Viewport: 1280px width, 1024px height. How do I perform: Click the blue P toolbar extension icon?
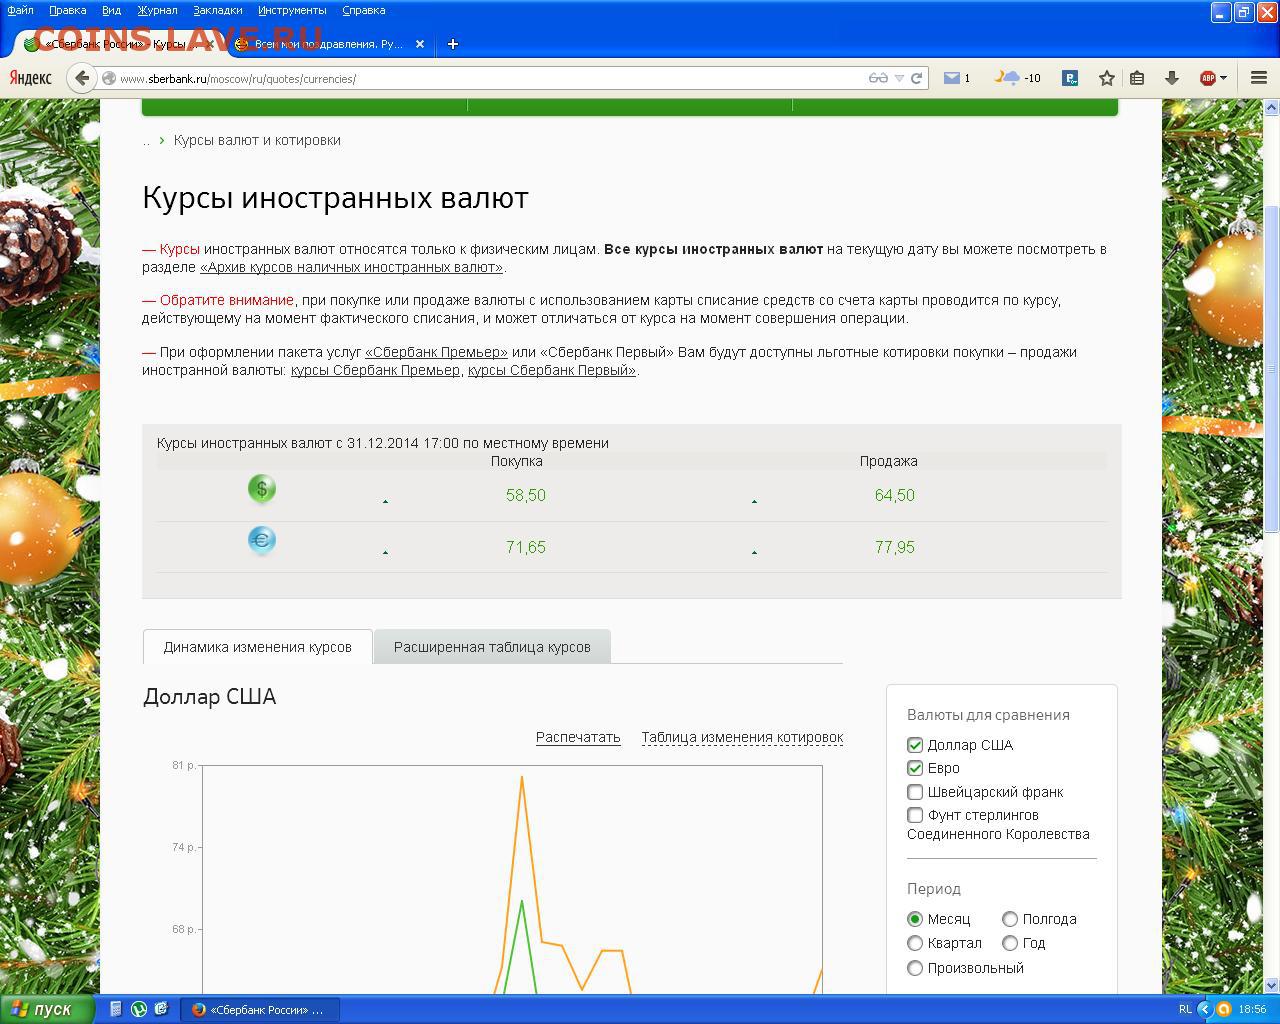[1069, 78]
